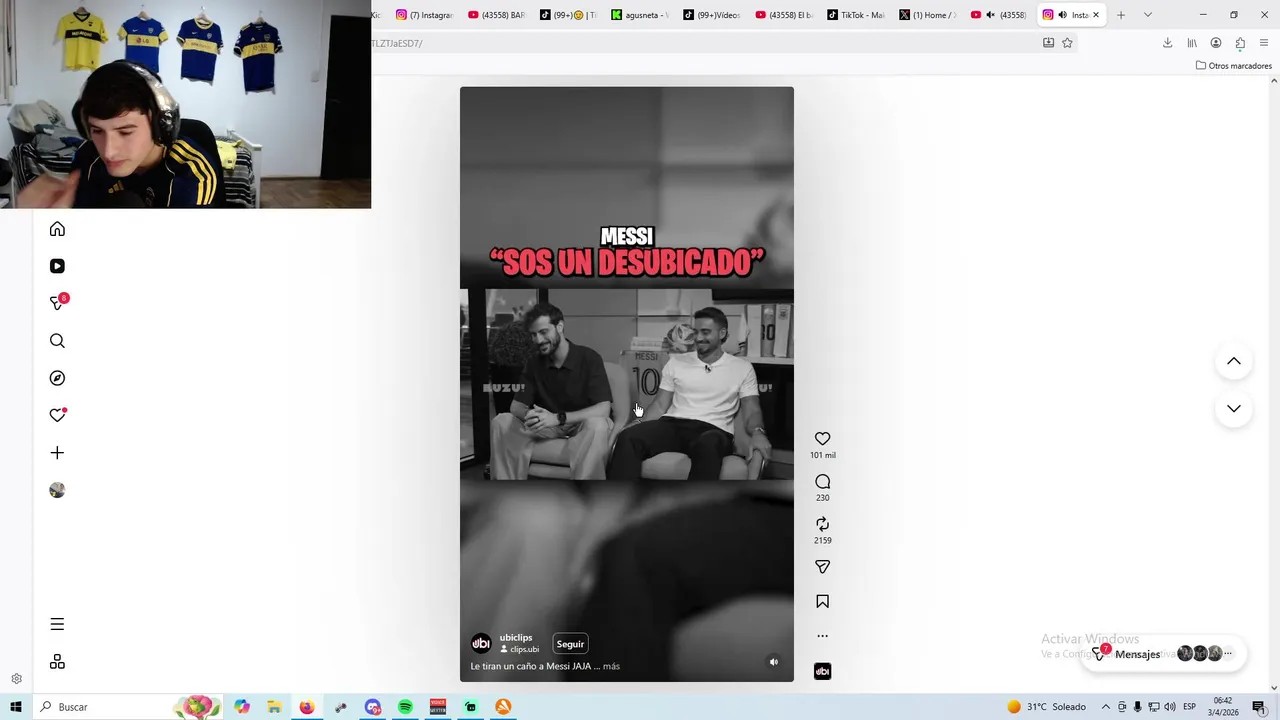Open a new browser tab

click(x=1121, y=15)
